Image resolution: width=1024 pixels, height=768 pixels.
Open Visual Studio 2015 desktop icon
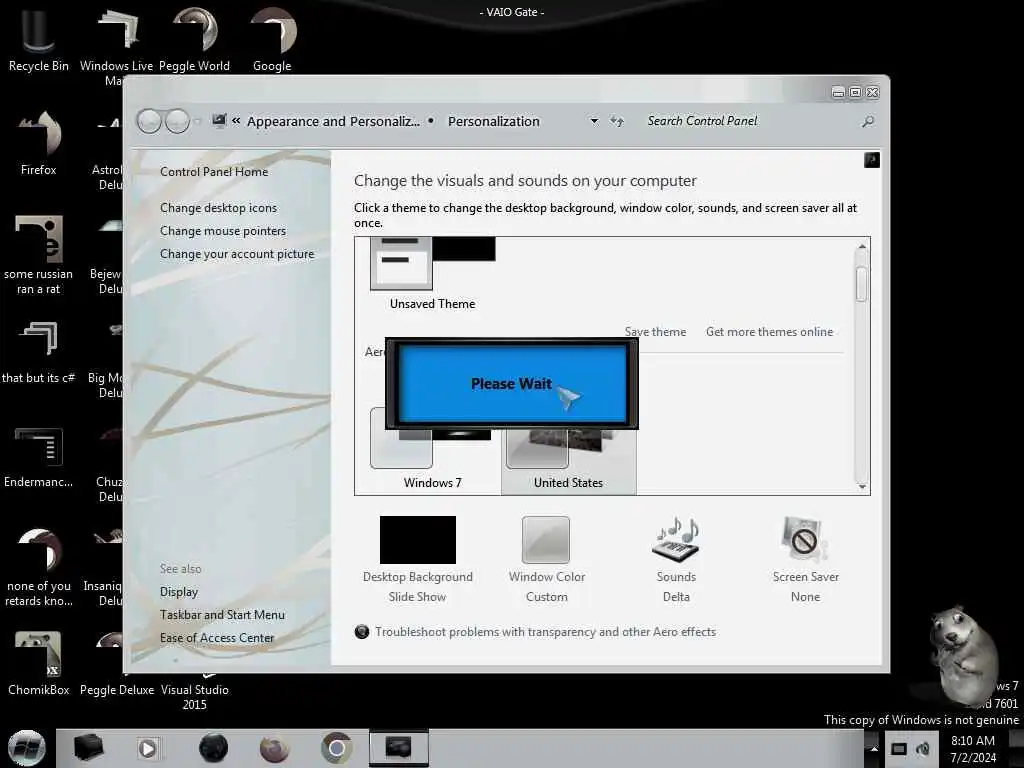[195, 696]
